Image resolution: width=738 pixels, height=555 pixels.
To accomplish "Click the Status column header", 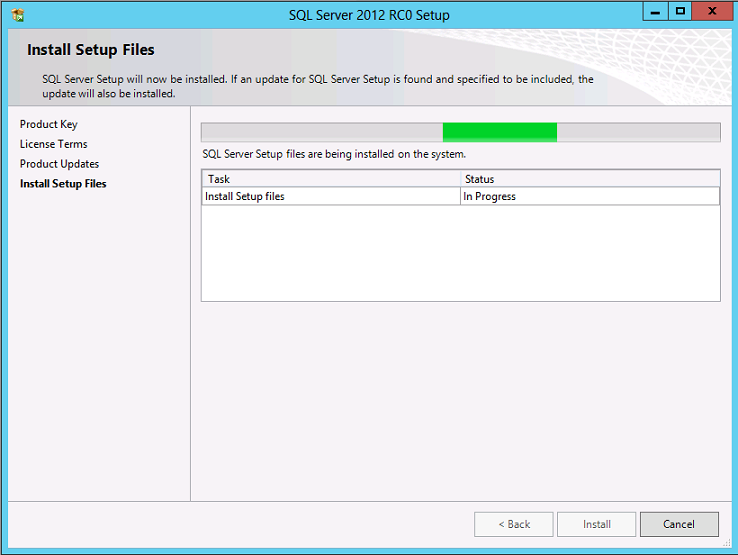I will point(590,179).
